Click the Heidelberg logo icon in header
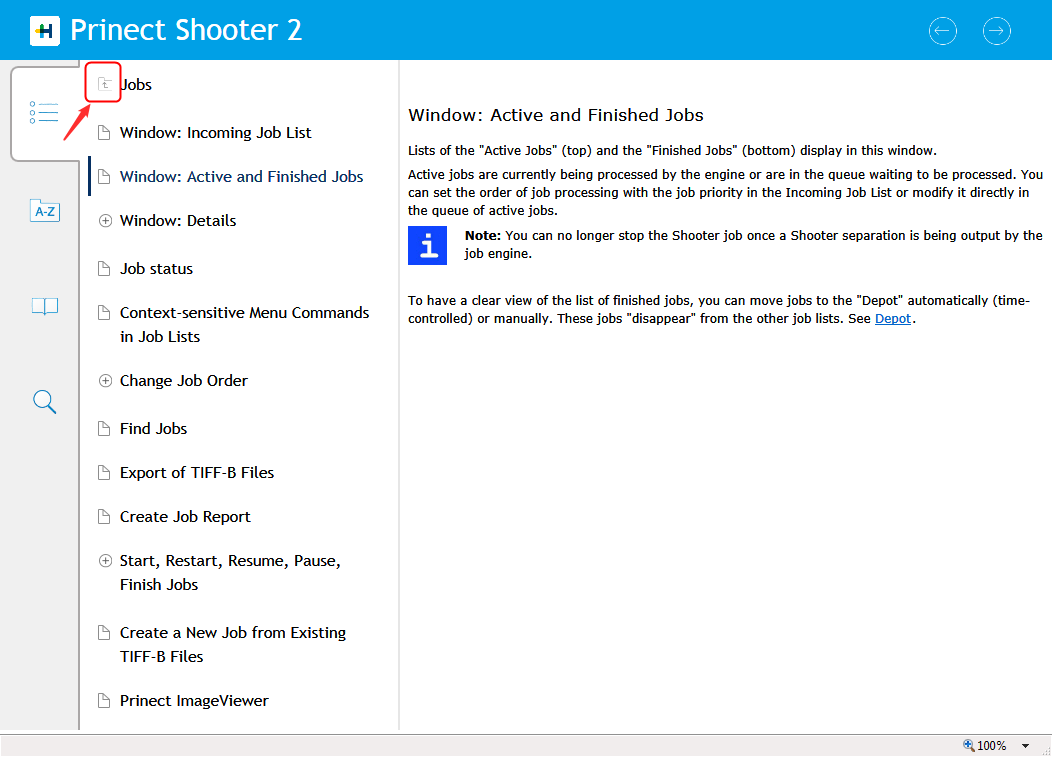Viewport: 1052px width, 757px height. (x=45, y=31)
